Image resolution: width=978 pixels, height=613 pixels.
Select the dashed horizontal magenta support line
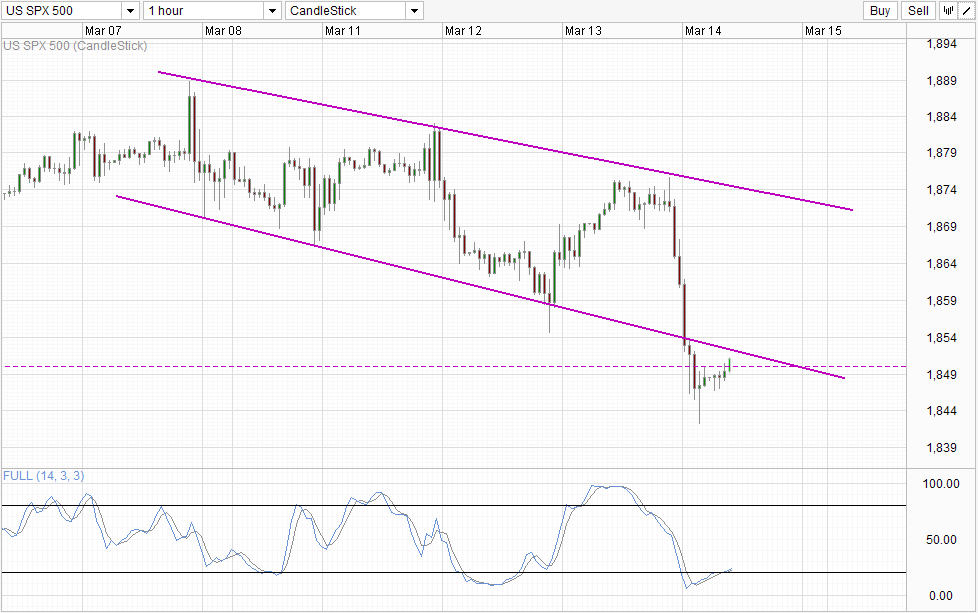point(453,367)
